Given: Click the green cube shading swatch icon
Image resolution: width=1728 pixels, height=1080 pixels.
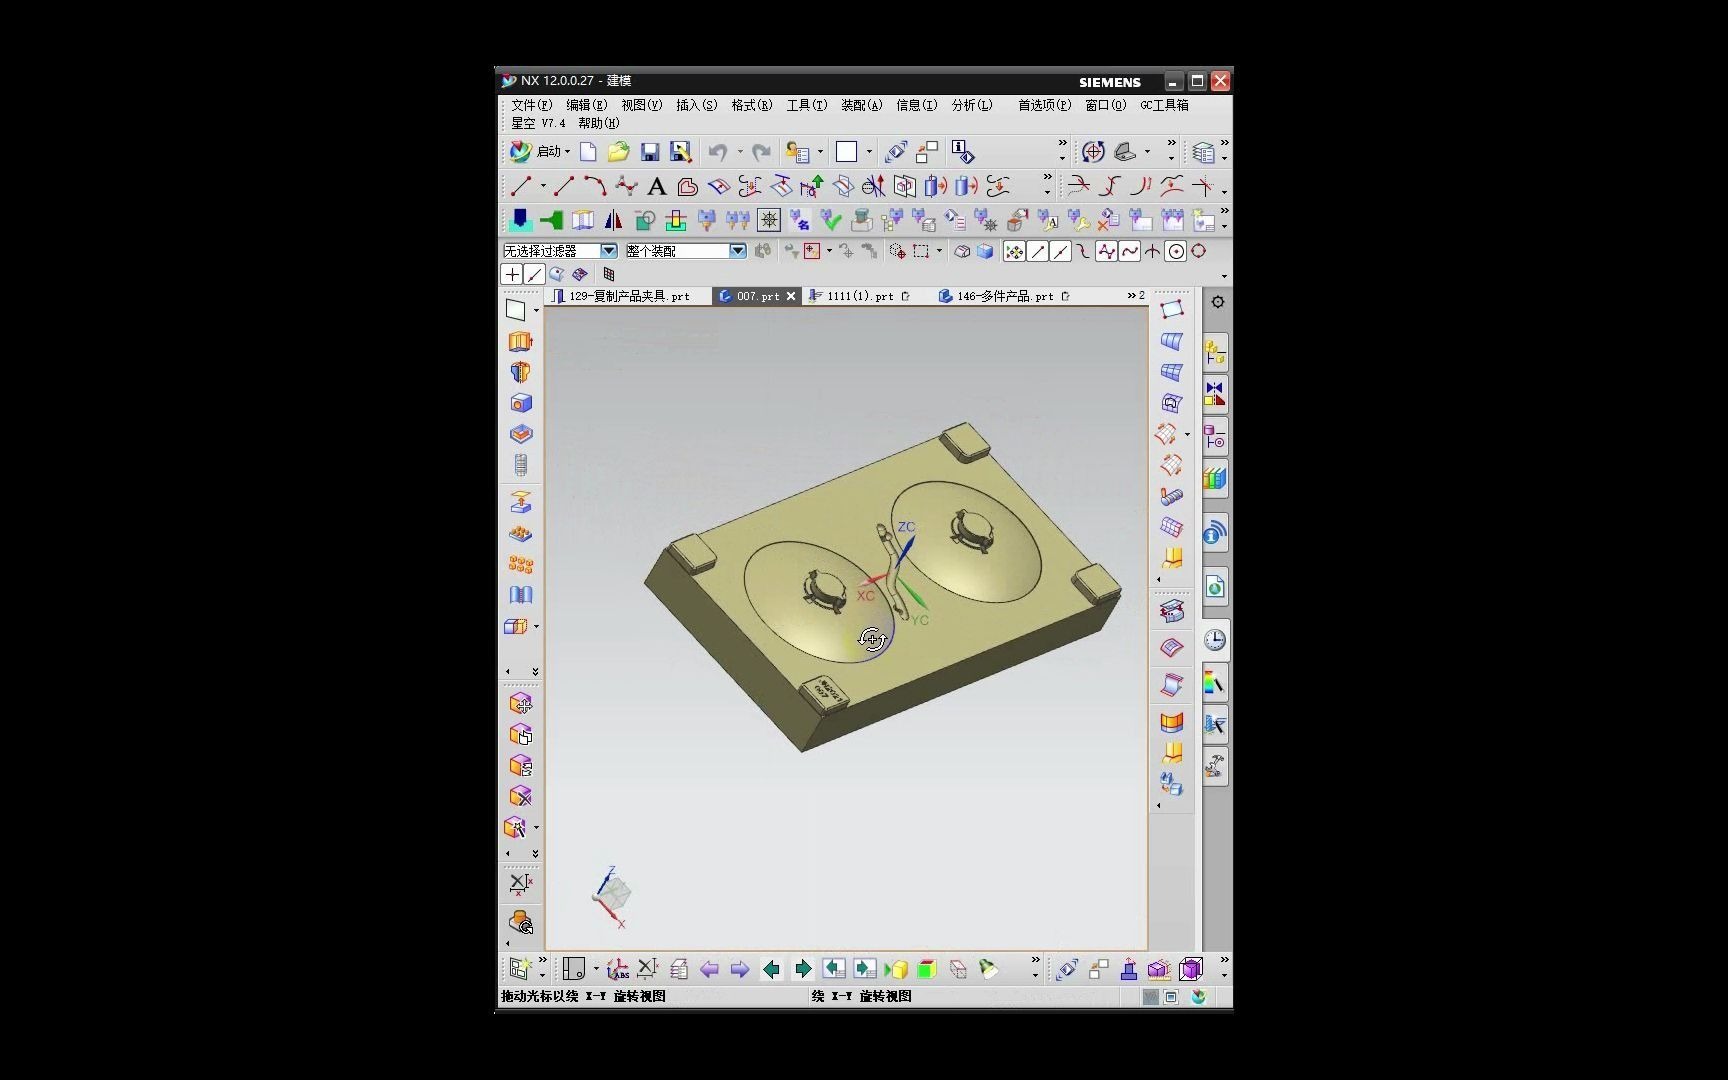Looking at the screenshot, I should tap(927, 969).
